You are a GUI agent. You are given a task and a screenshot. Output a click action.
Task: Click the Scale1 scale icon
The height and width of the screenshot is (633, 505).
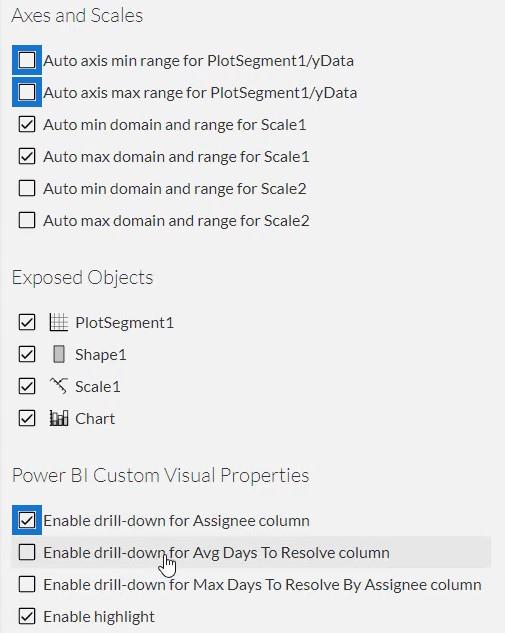click(59, 386)
